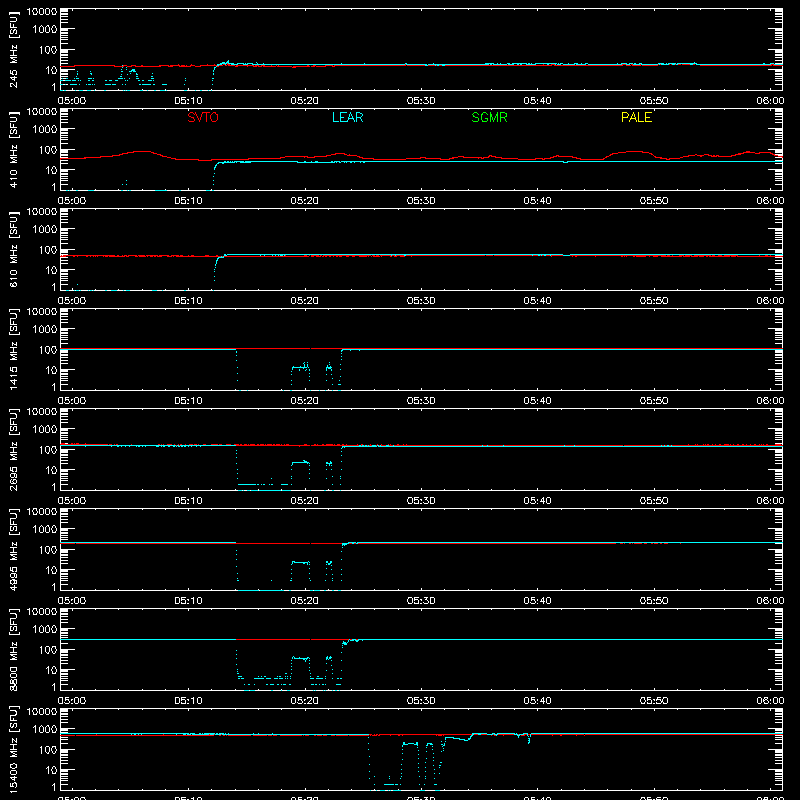The width and height of the screenshot is (800, 800).
Task: Click the 10 tick label on 1415 MHz plot
Action: coord(51,370)
